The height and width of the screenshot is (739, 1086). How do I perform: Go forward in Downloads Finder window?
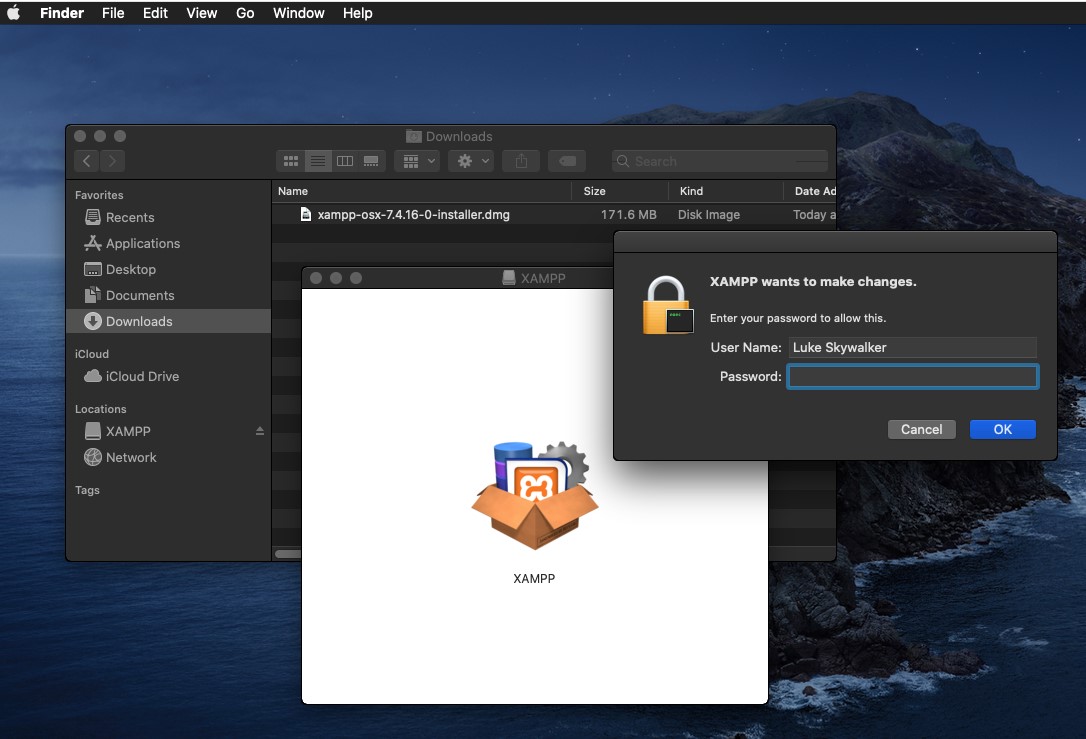pos(112,161)
